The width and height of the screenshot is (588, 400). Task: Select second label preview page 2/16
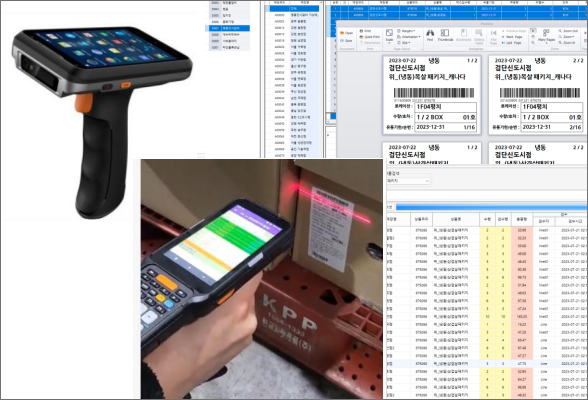click(537, 94)
